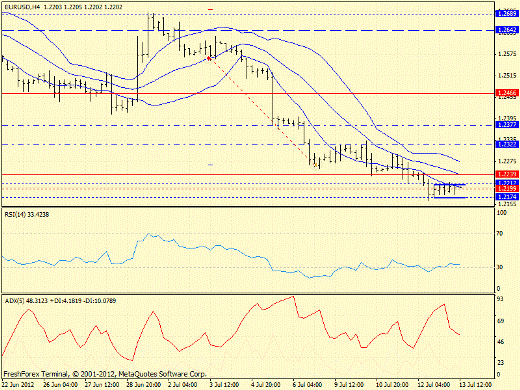Click the yellow X marker ending the red dashed line
Screen dimensions: 520x390
click(316, 165)
